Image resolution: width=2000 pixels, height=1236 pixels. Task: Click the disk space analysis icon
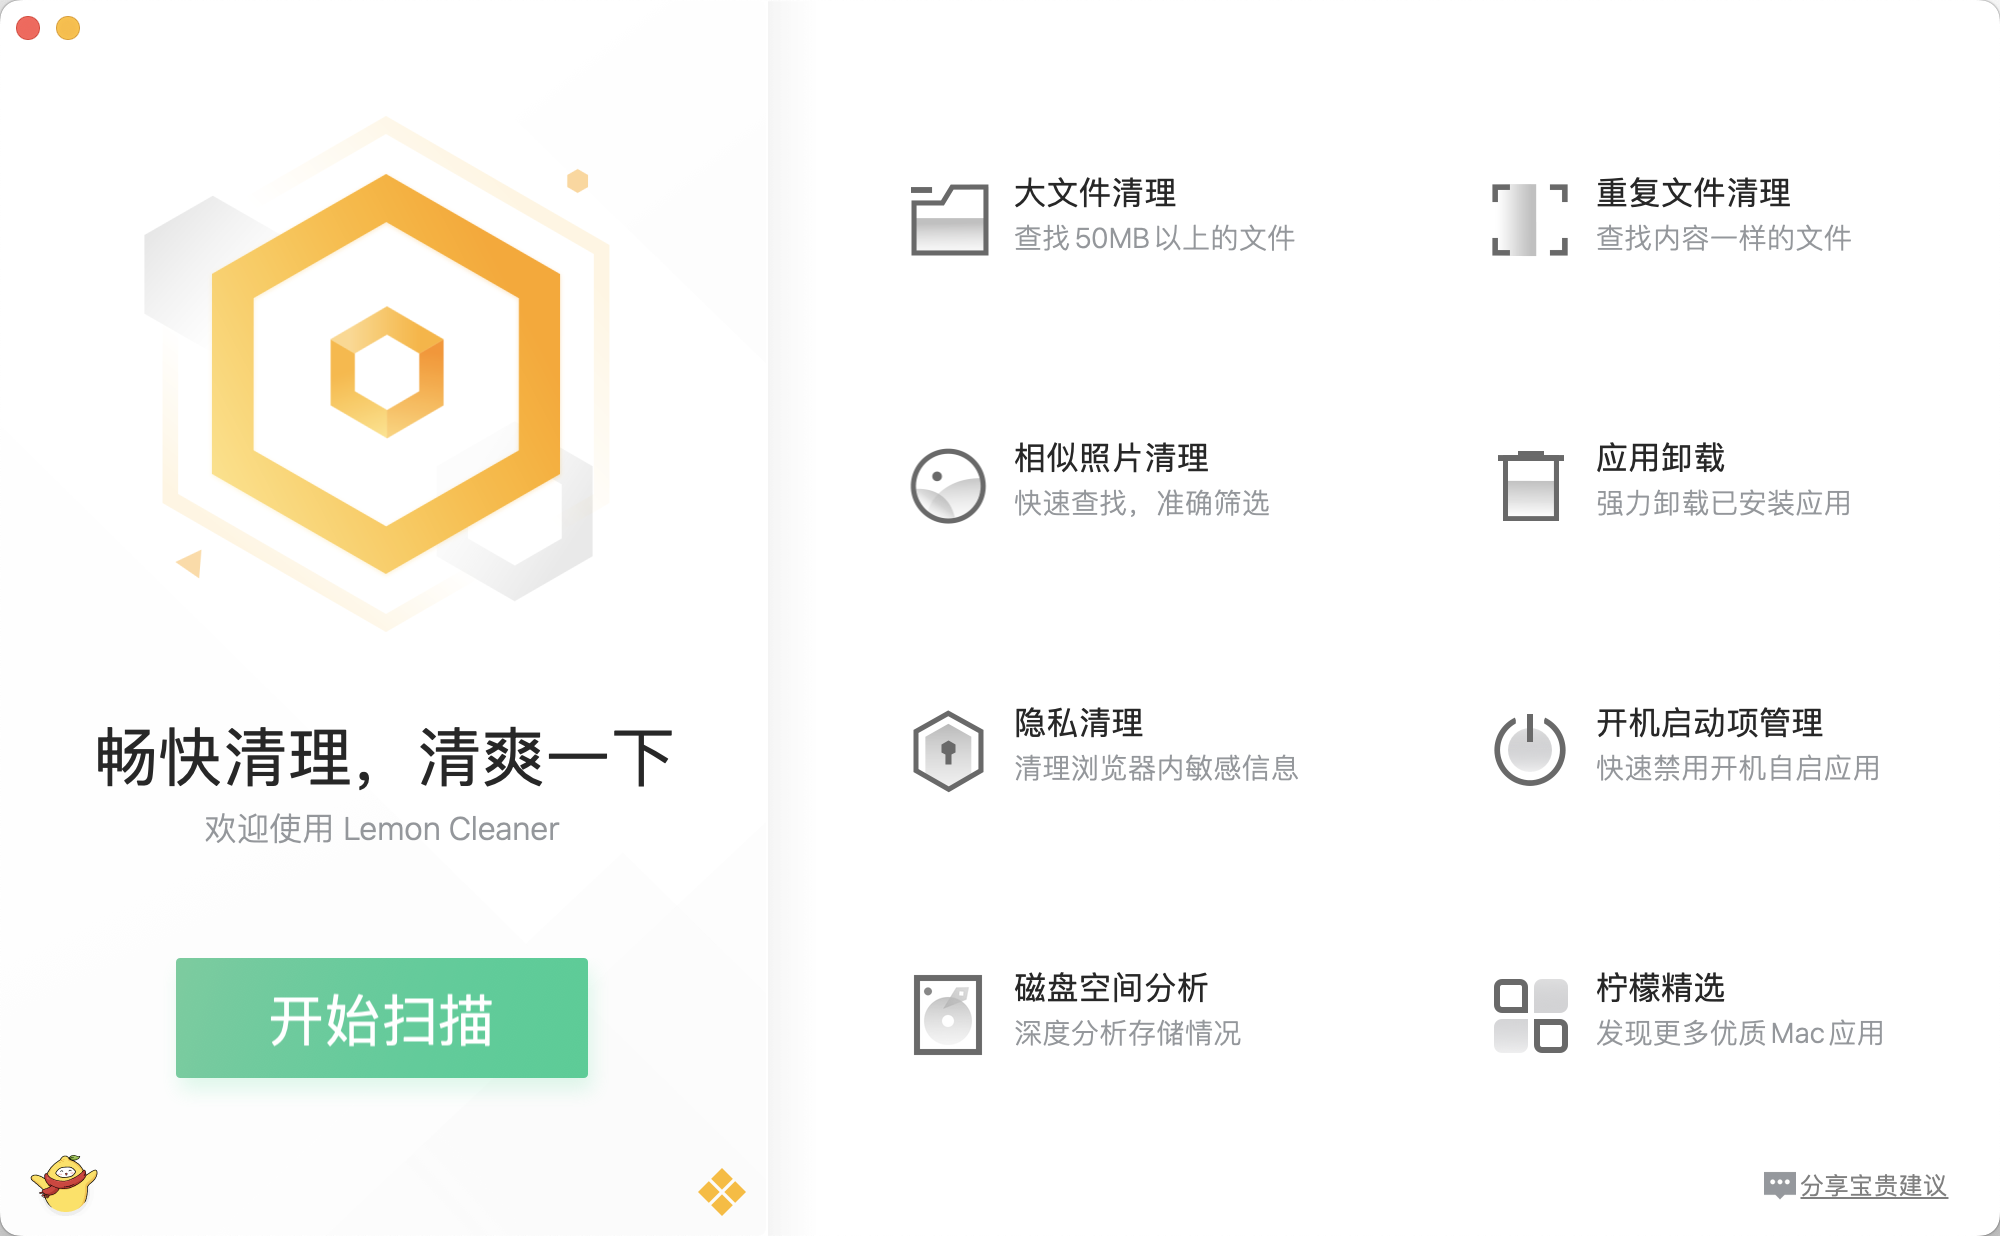click(x=947, y=1014)
